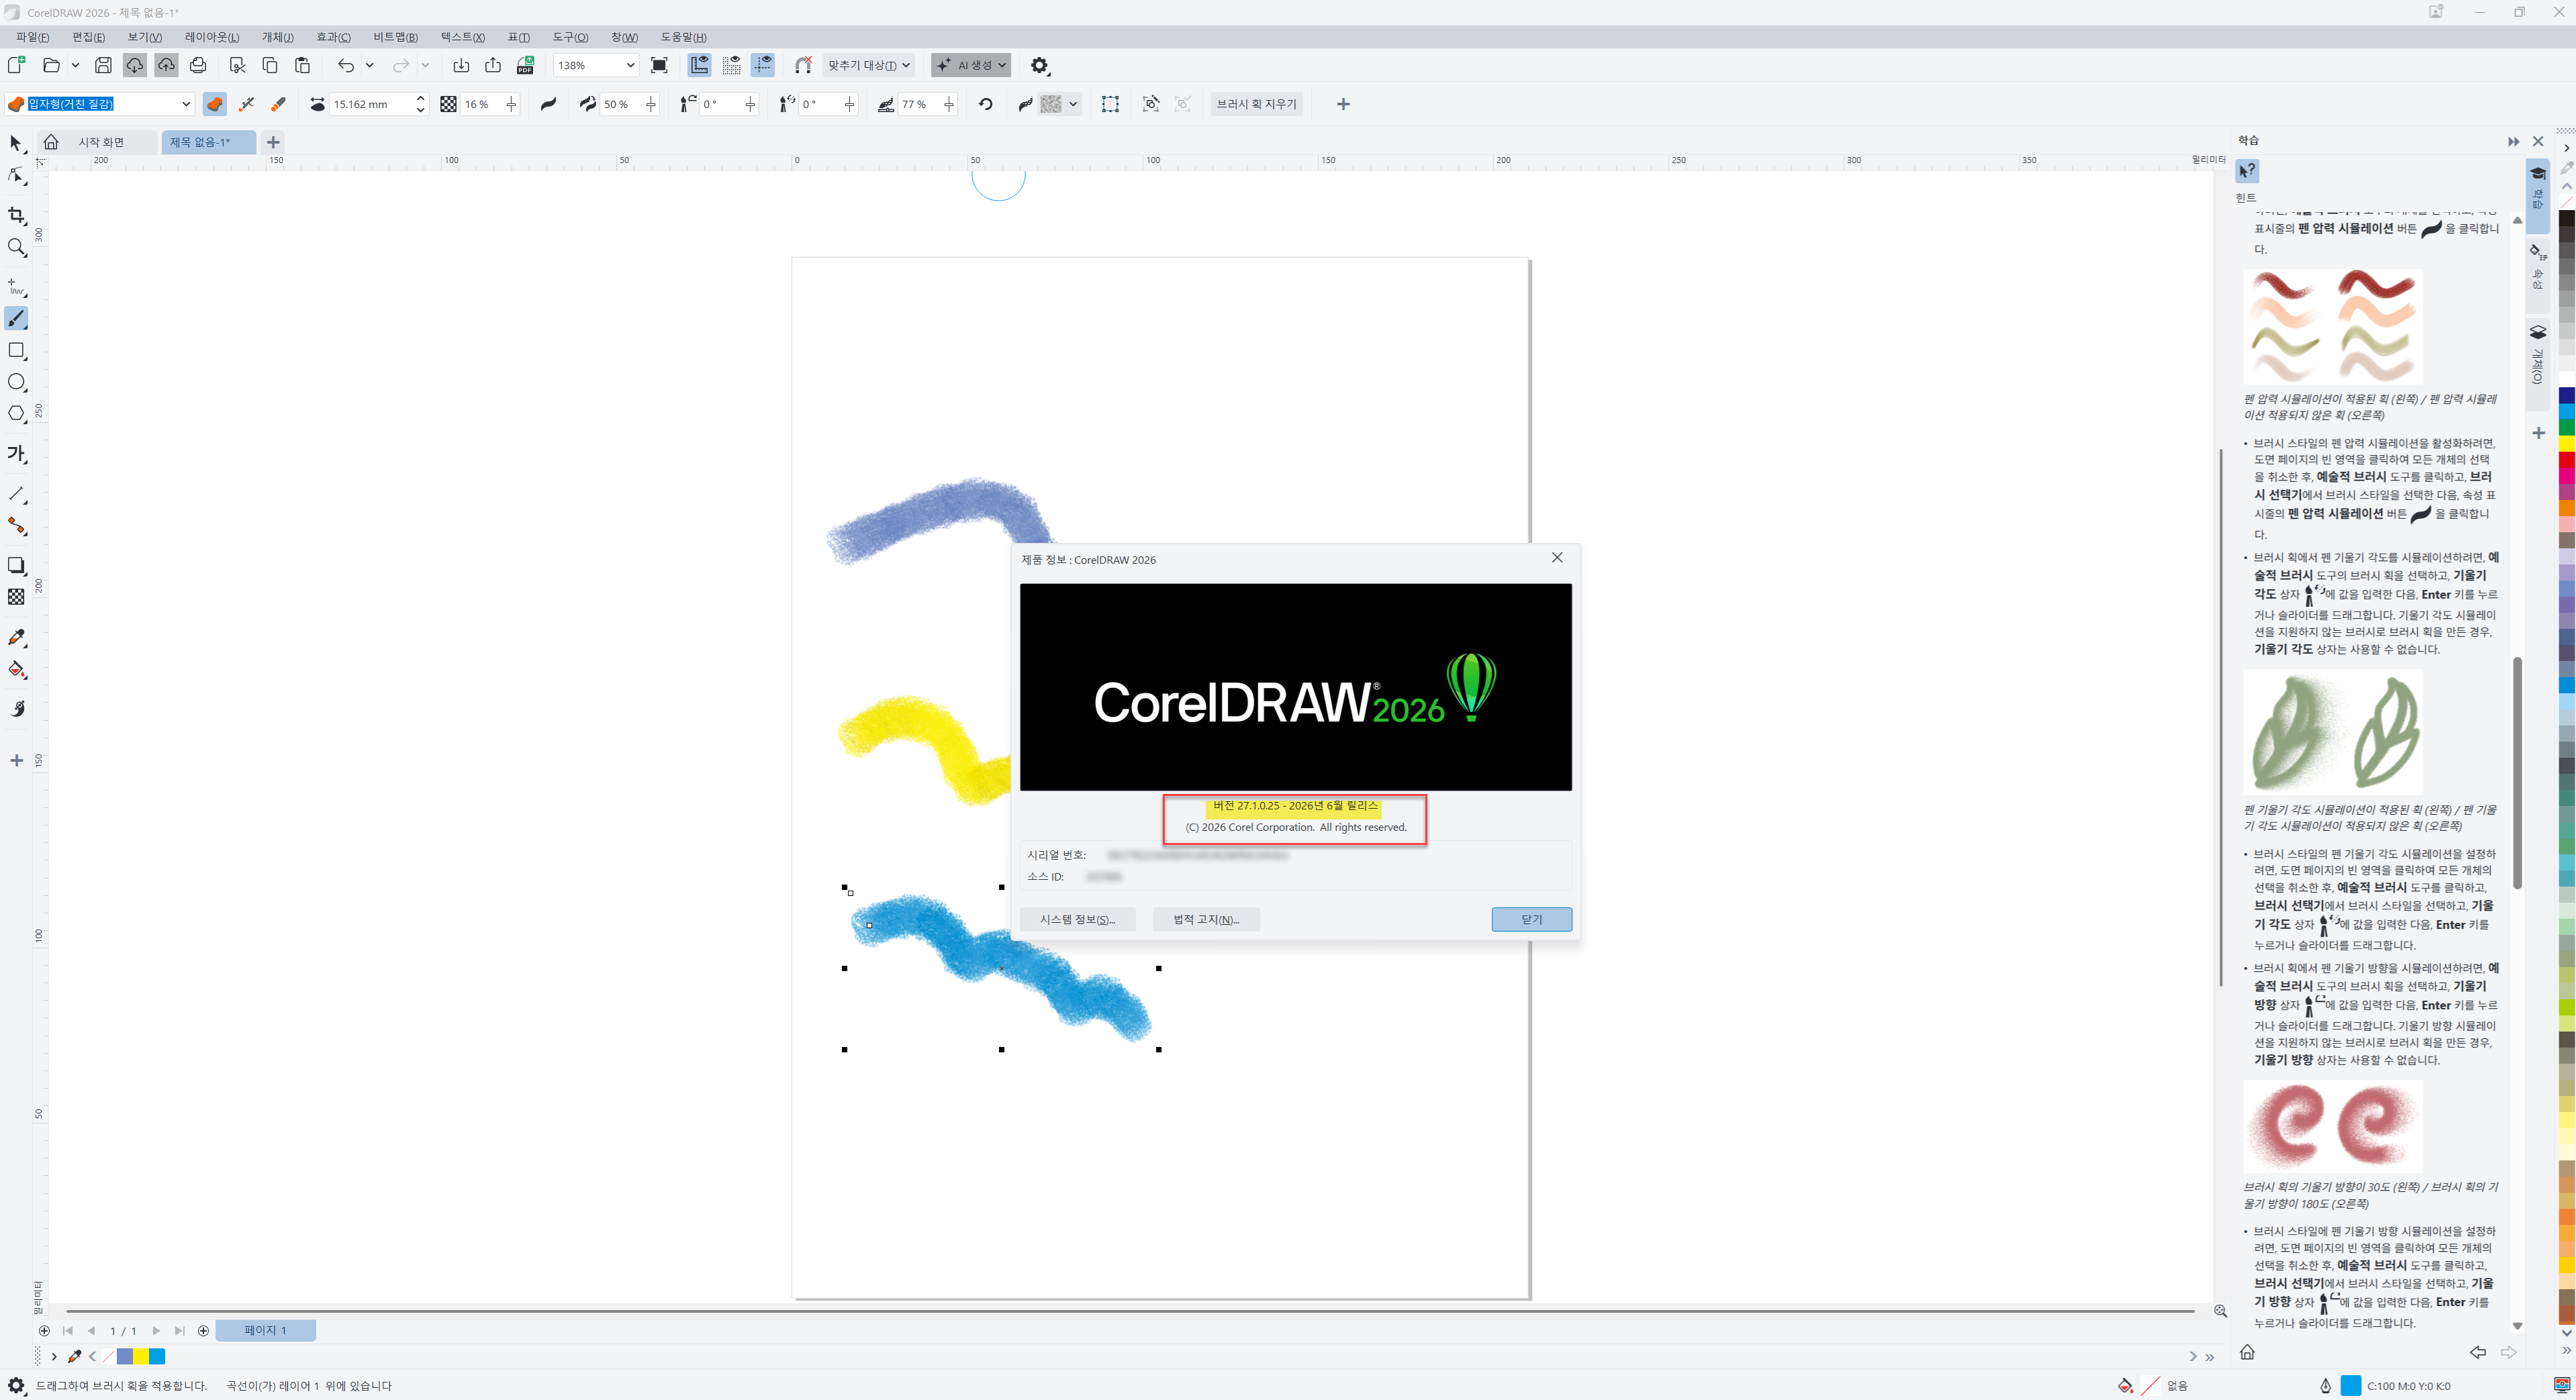This screenshot has width=2576, height=1400.
Task: Toggle the bounding box button
Action: pos(1110,104)
